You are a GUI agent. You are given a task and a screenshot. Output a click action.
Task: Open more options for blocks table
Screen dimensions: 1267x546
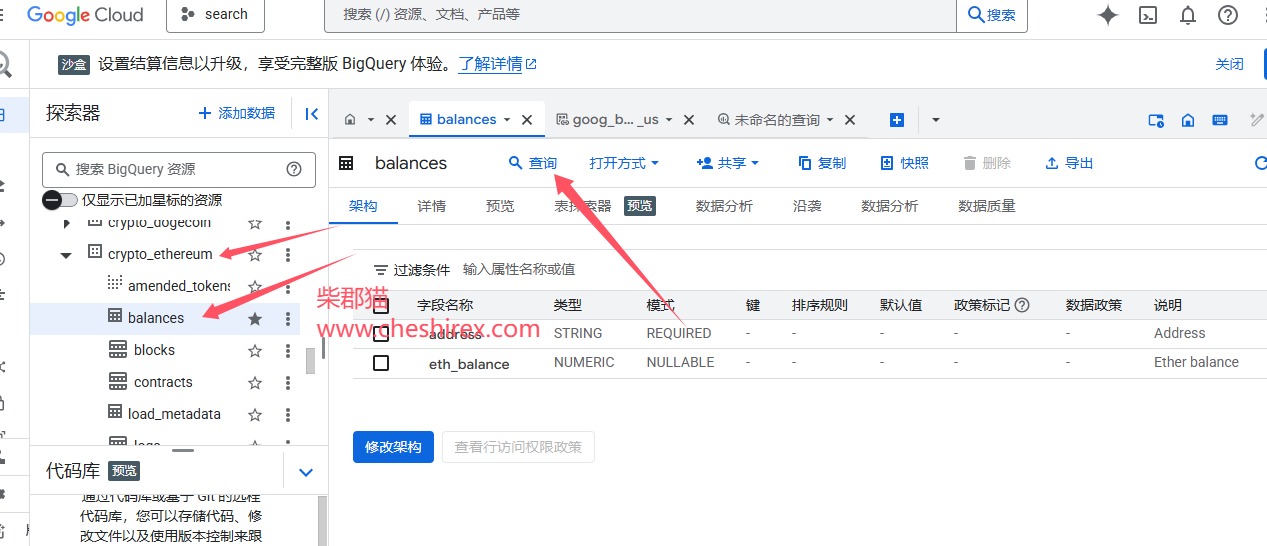(x=288, y=350)
